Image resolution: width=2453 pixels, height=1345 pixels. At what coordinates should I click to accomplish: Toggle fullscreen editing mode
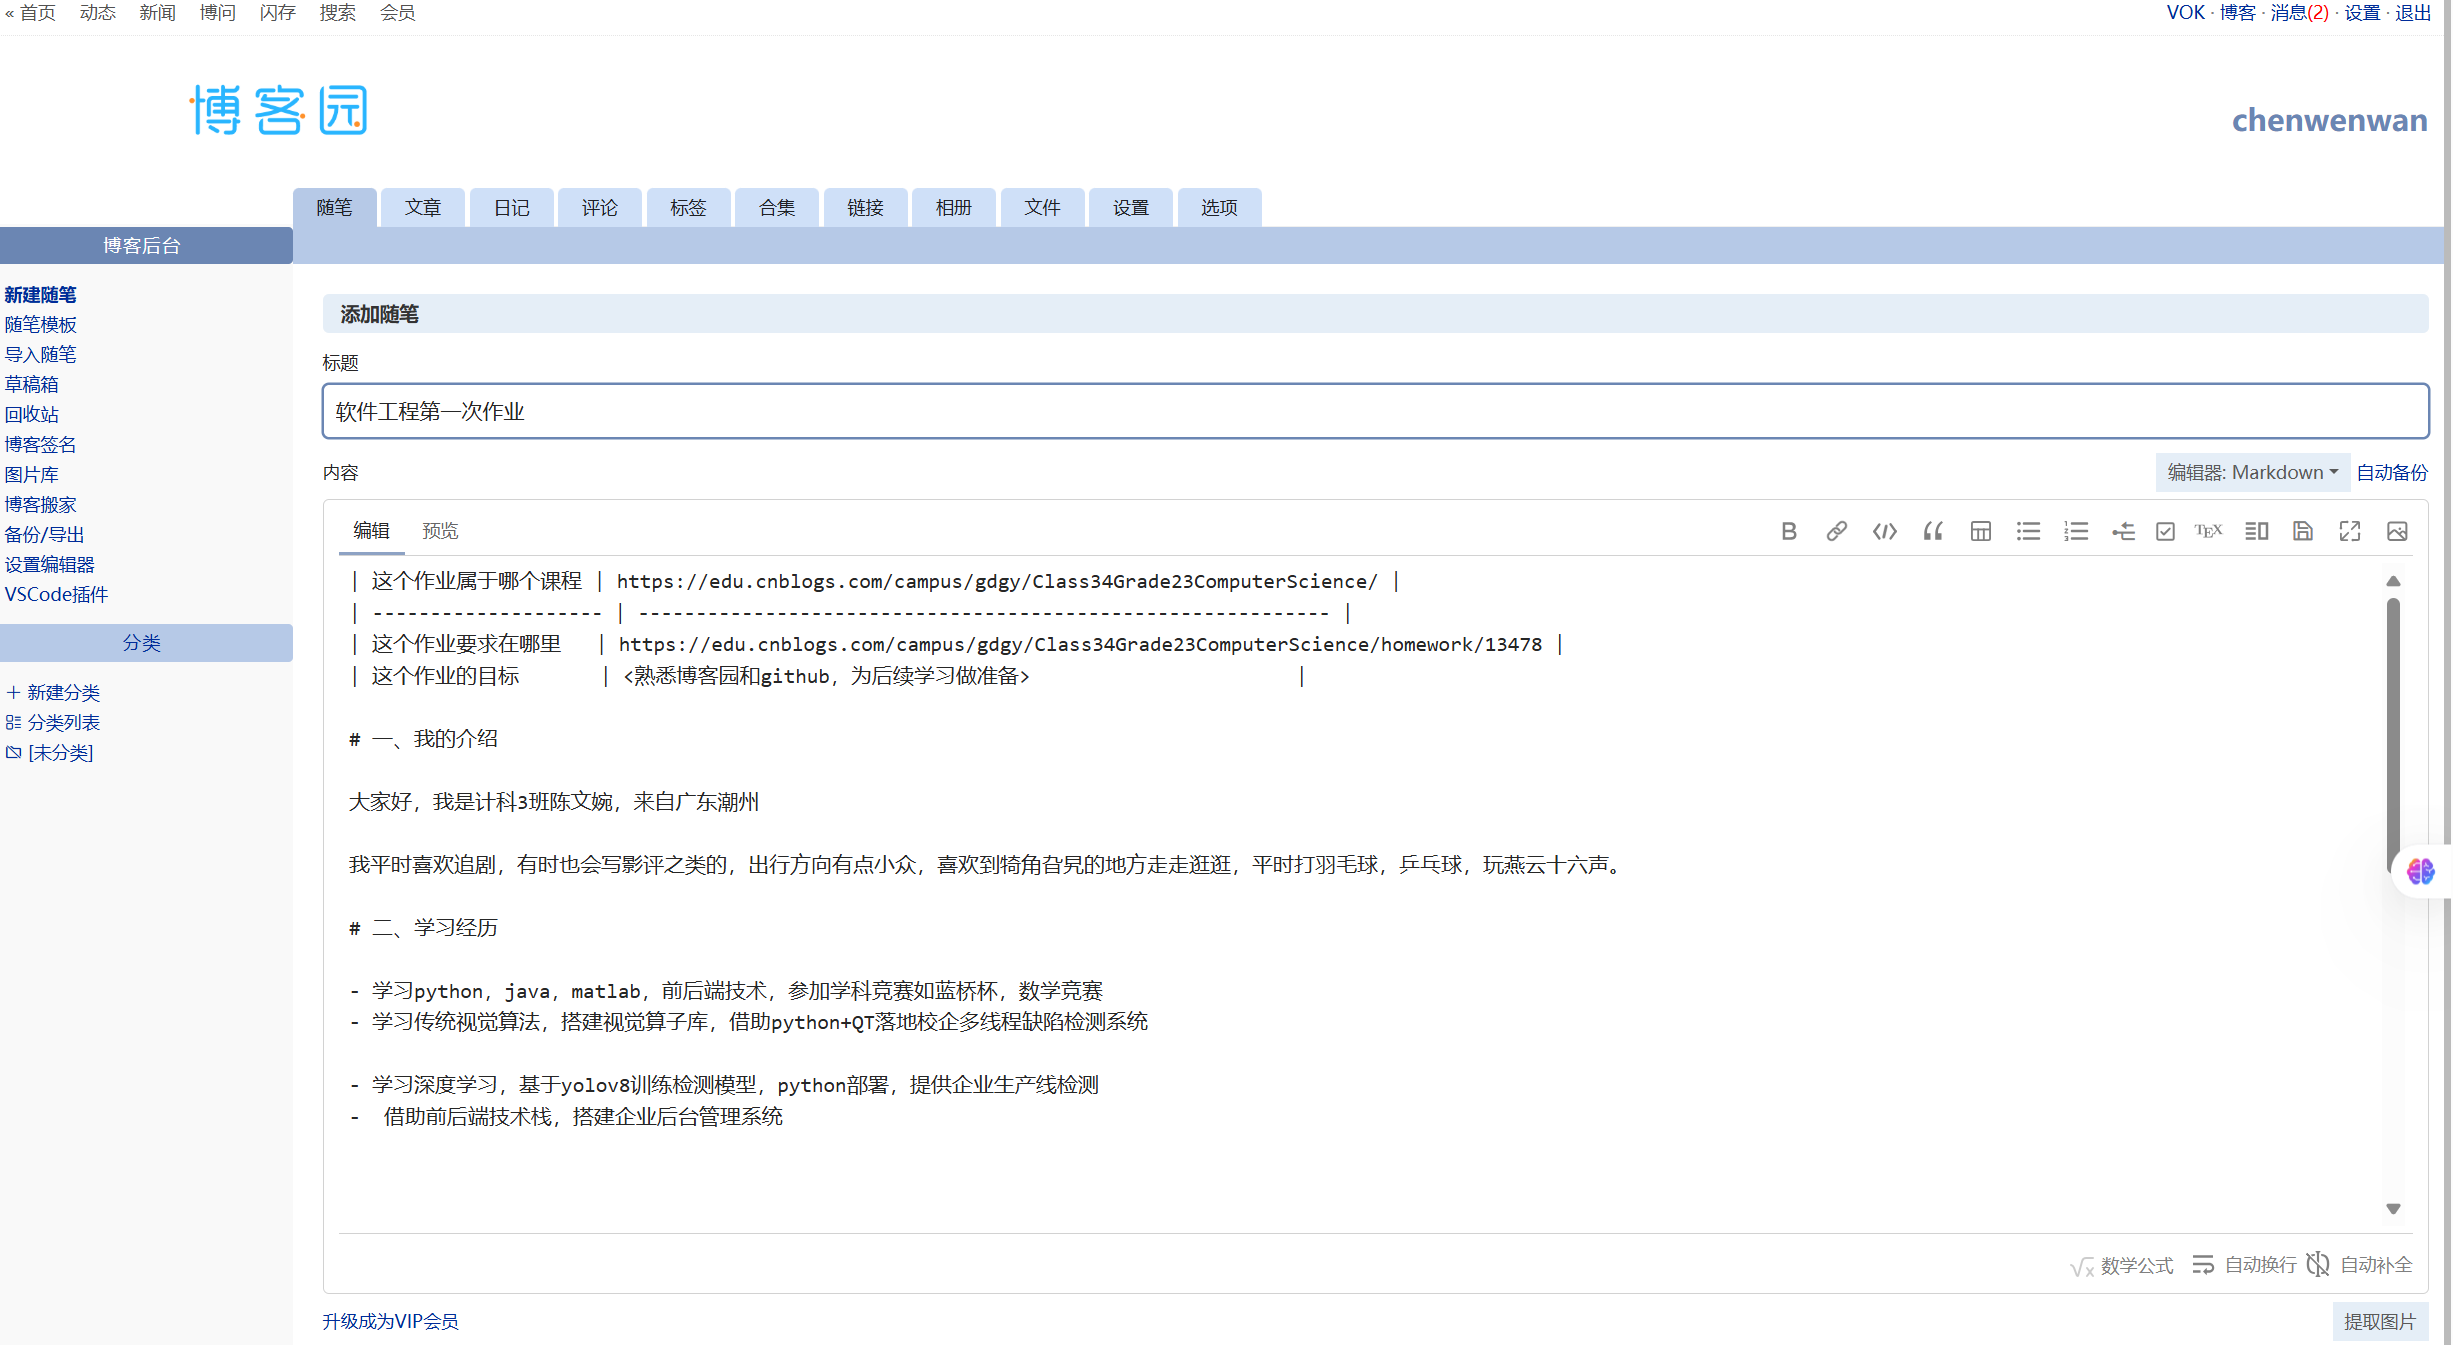click(2350, 531)
